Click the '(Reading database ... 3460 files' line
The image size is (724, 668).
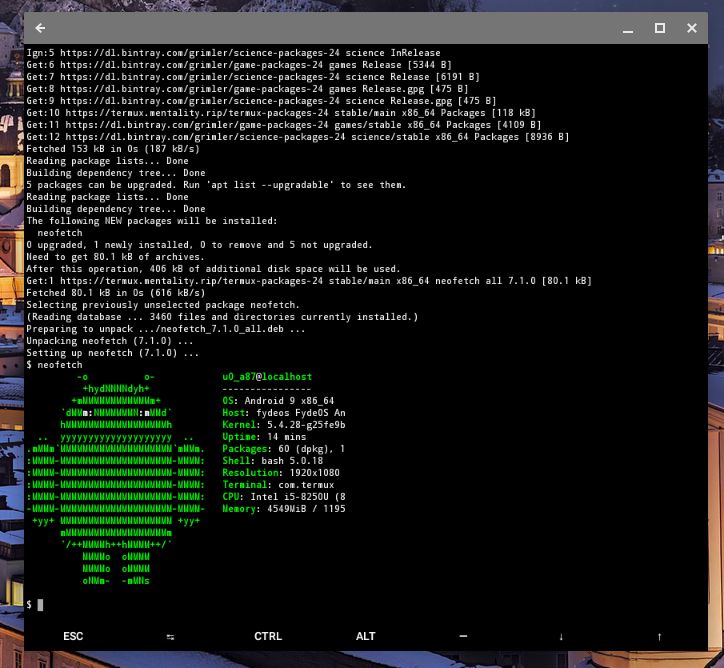click(222, 317)
